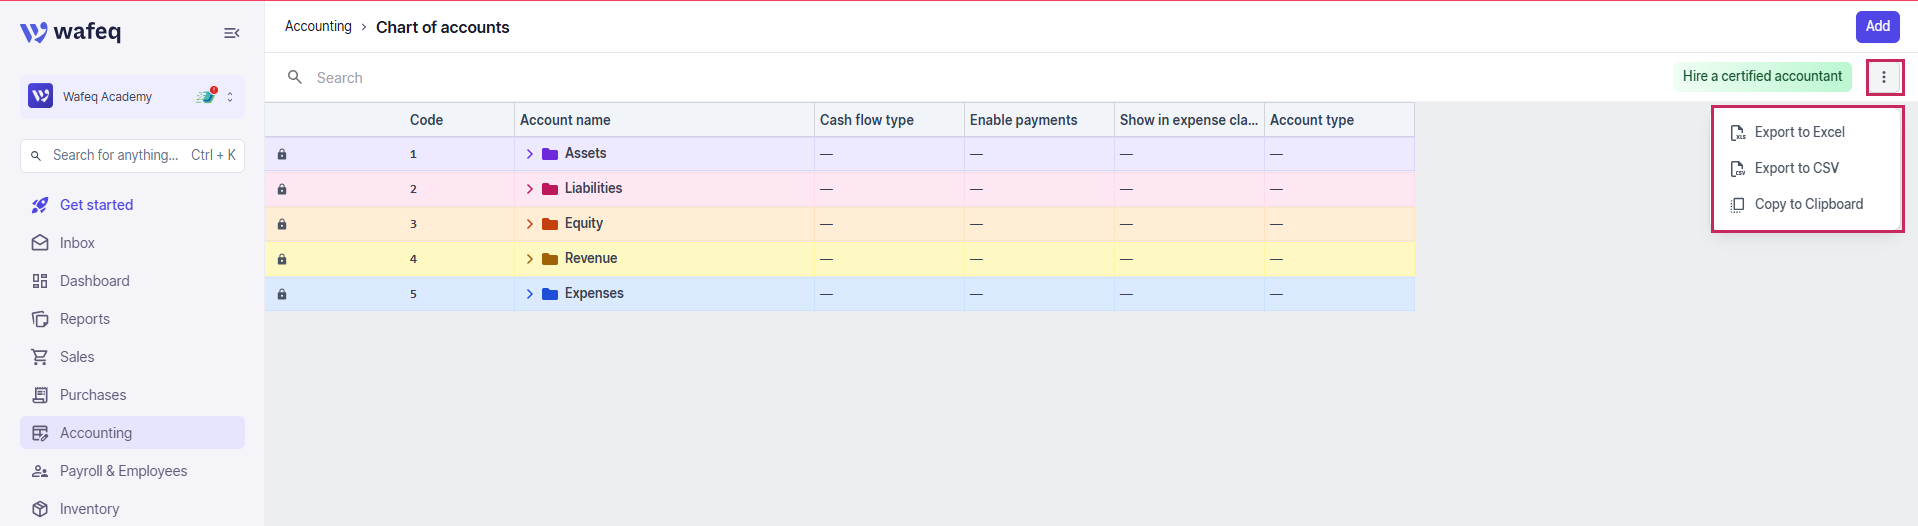Sort by the Code column header
Viewport: 1918px width, 526px height.
426,120
